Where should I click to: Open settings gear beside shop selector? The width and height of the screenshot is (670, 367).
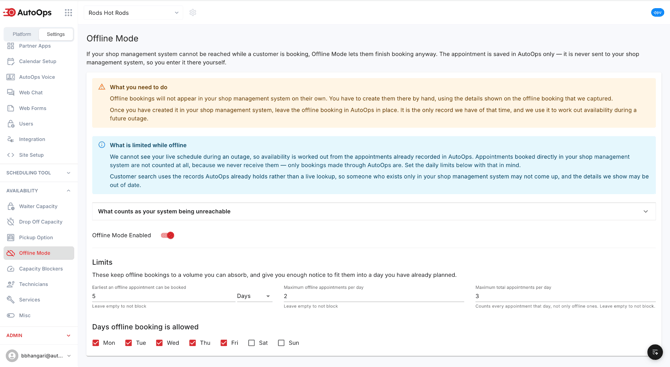click(193, 13)
